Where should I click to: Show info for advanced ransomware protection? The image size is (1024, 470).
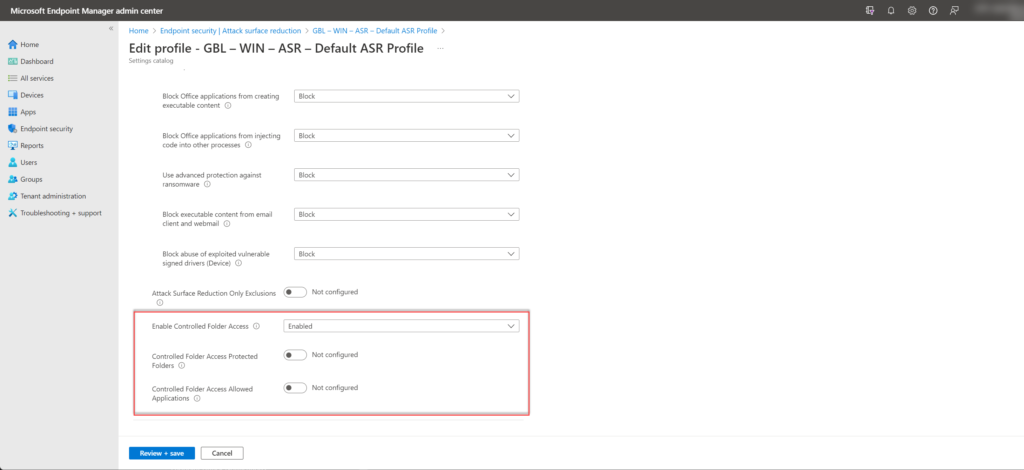coord(207,184)
